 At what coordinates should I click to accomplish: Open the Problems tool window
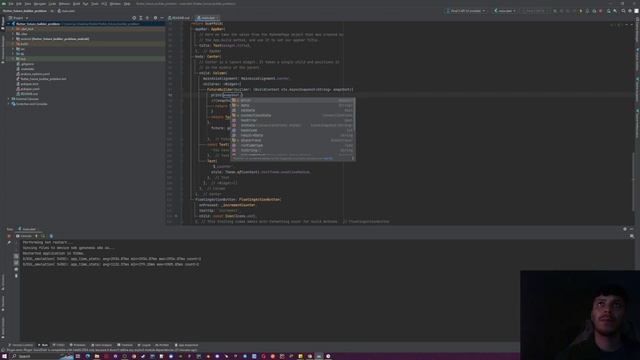click(78, 345)
